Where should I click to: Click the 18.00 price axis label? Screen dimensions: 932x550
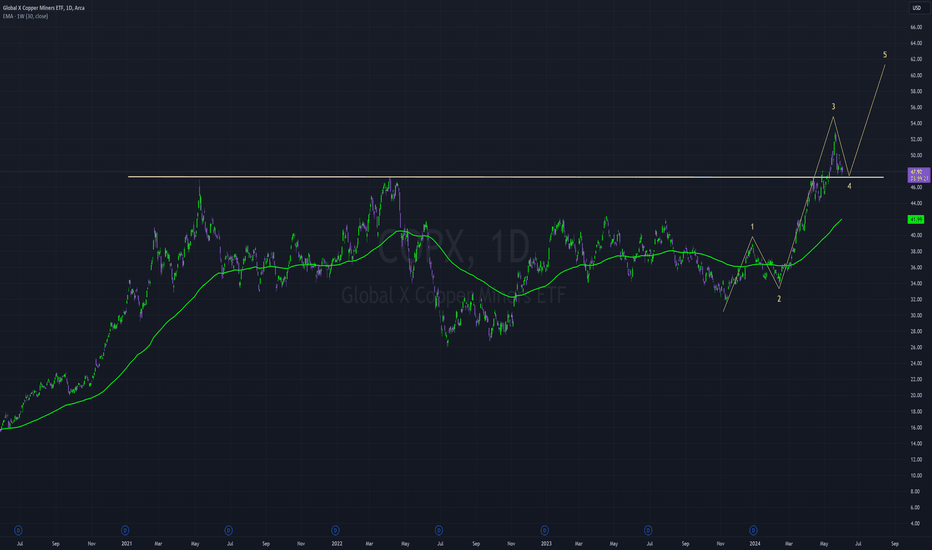[916, 411]
